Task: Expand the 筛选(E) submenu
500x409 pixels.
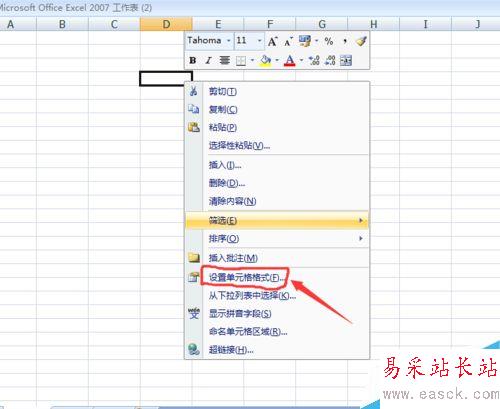Action: click(x=277, y=220)
